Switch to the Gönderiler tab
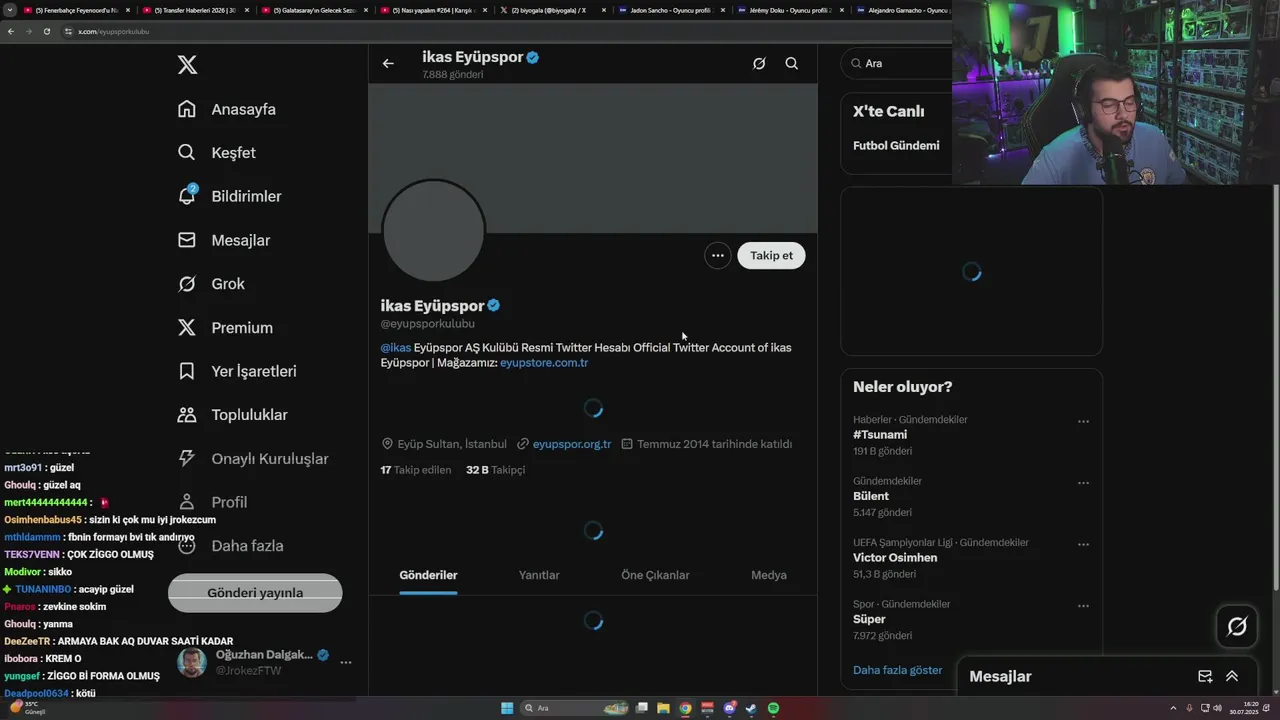The width and height of the screenshot is (1280, 720). (428, 575)
